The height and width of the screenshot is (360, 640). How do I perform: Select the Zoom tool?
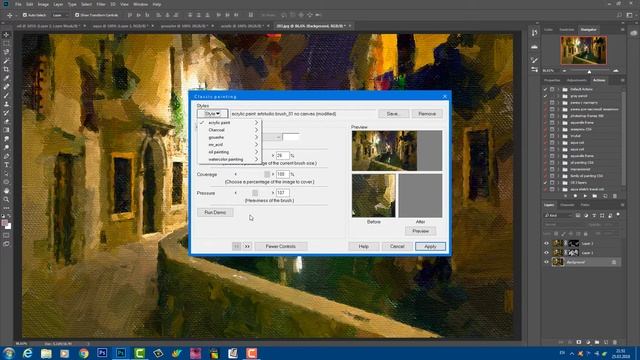tap(6, 199)
